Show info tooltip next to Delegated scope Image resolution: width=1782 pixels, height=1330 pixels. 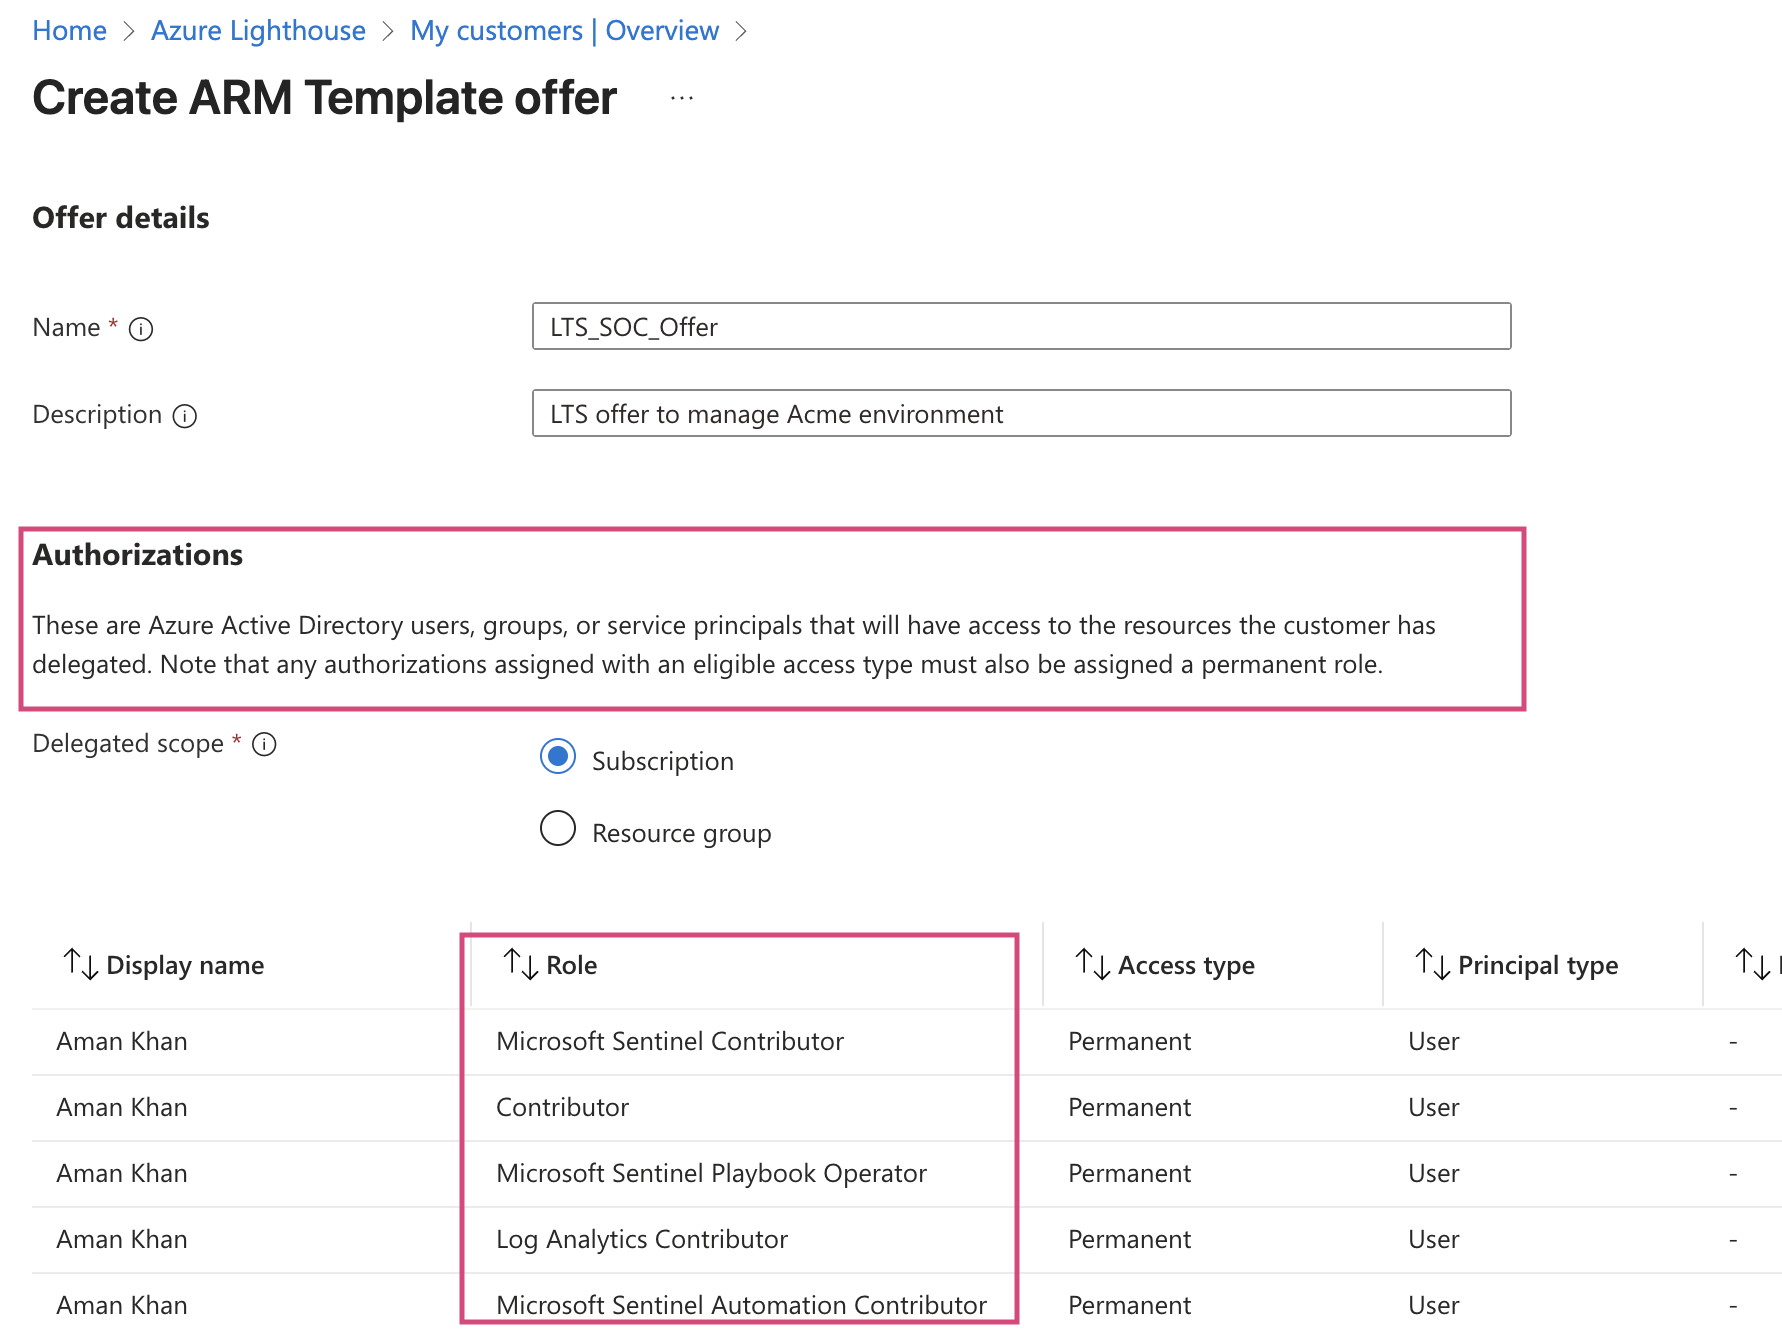[x=264, y=744]
